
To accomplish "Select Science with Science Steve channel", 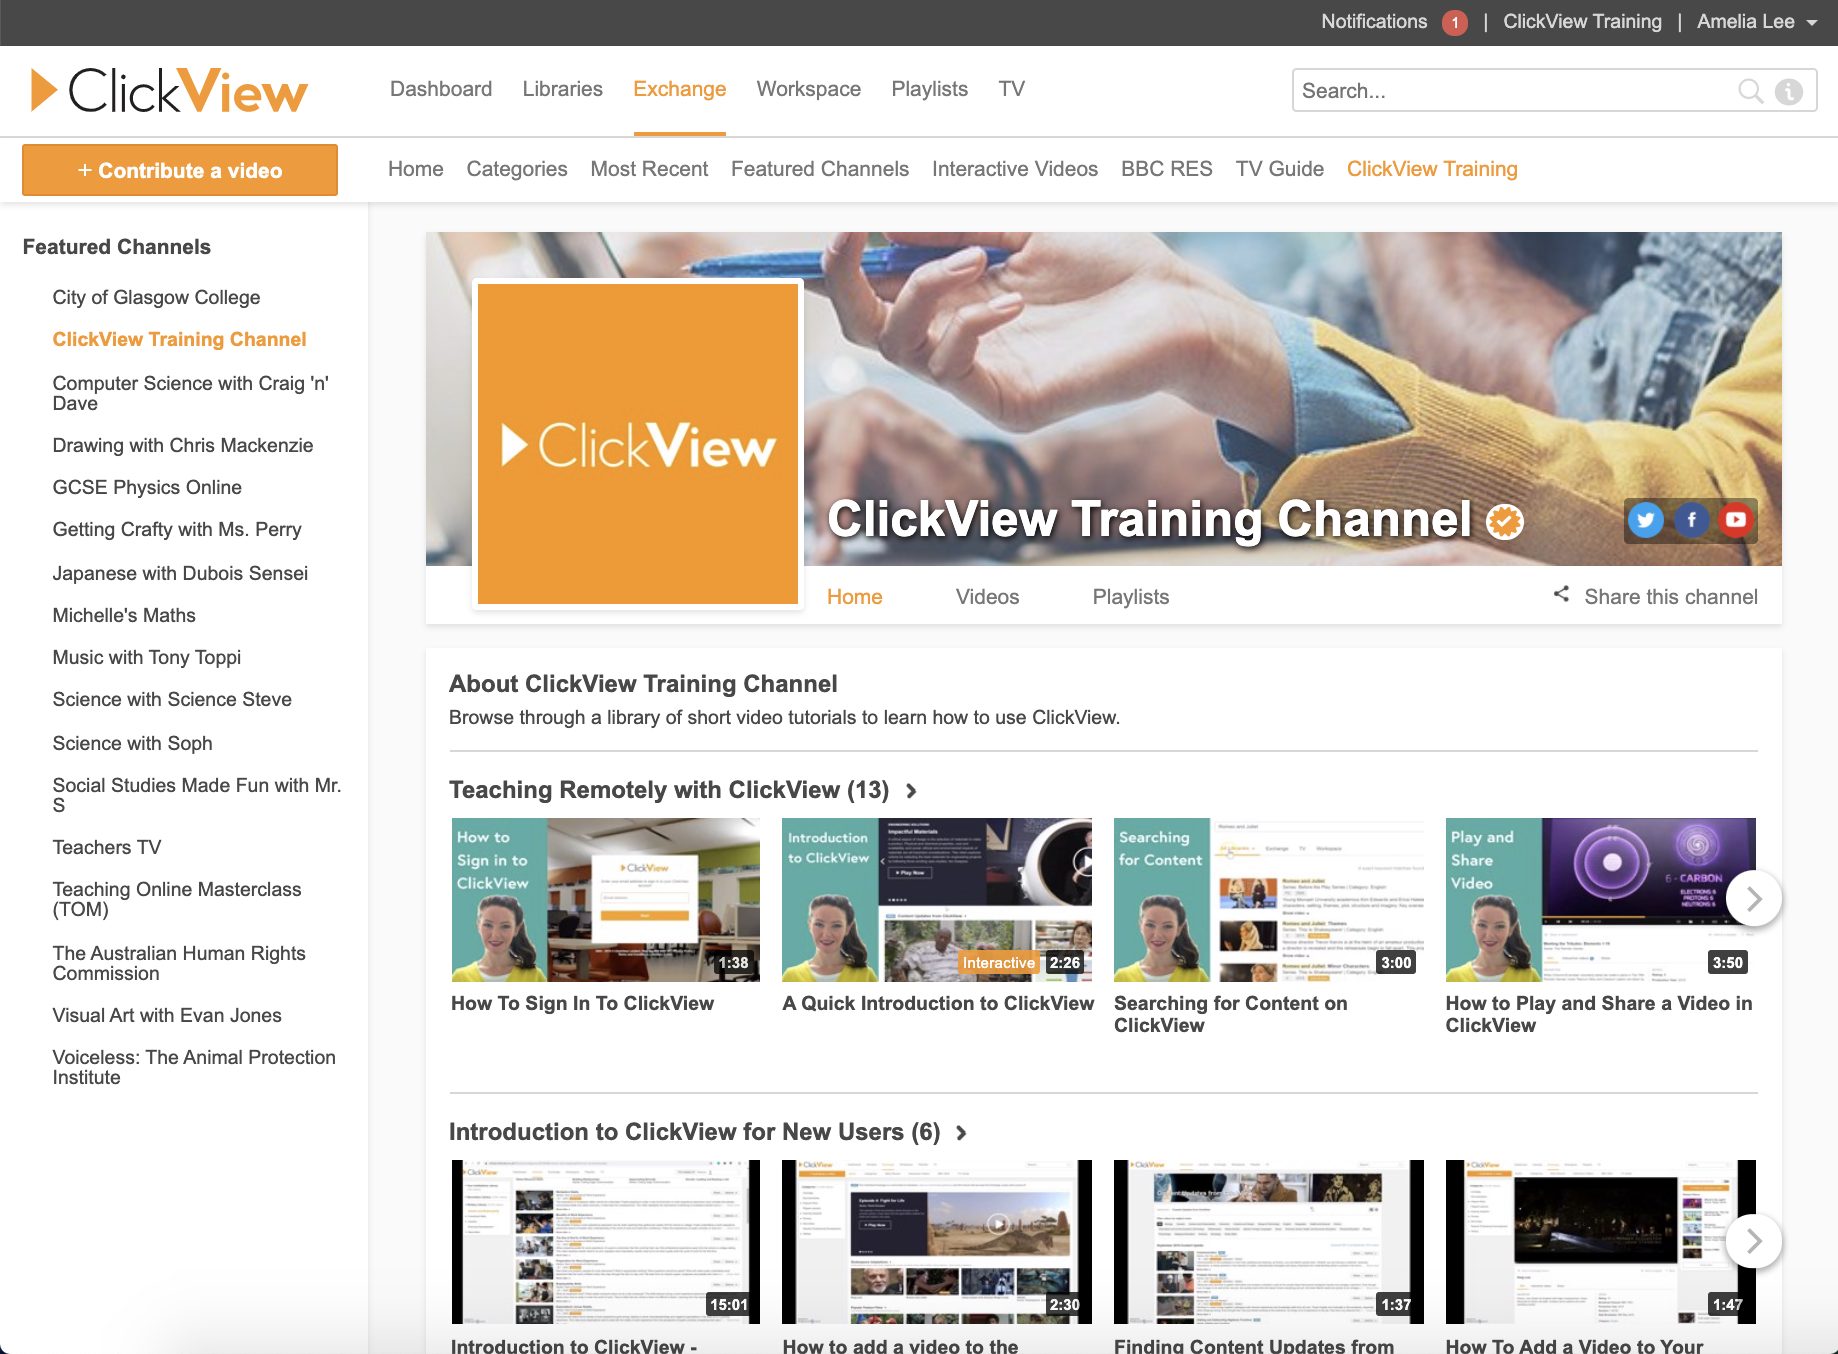I will (172, 699).
